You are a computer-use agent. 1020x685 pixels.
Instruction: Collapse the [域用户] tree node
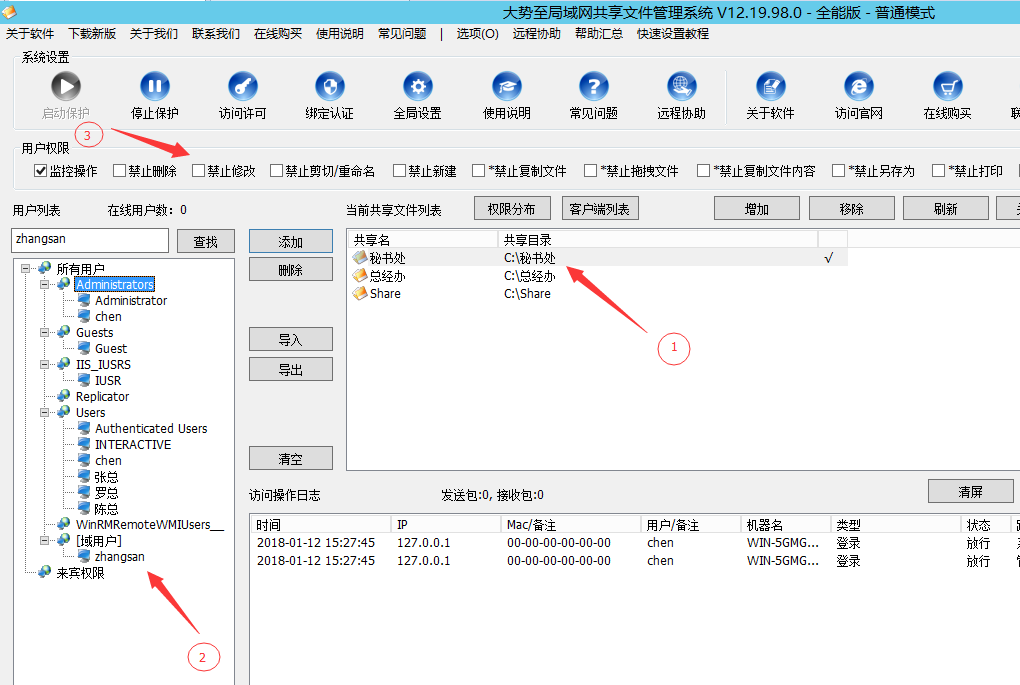[44, 540]
